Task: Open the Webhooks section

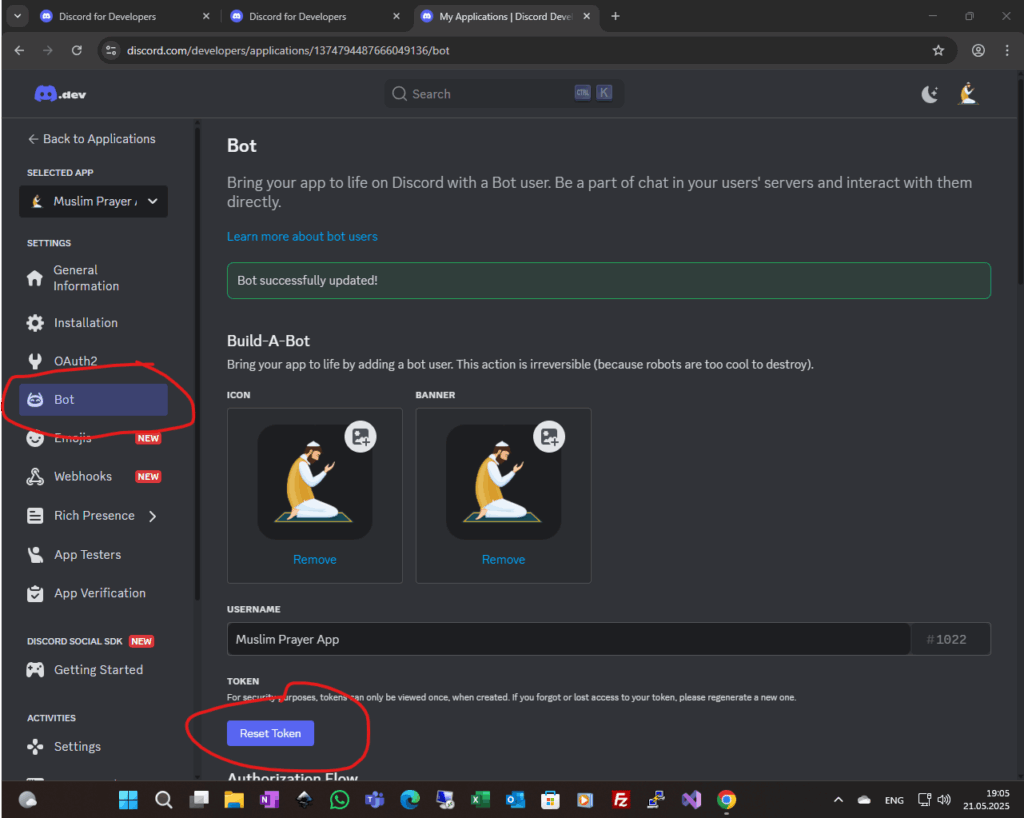Action: tap(83, 477)
